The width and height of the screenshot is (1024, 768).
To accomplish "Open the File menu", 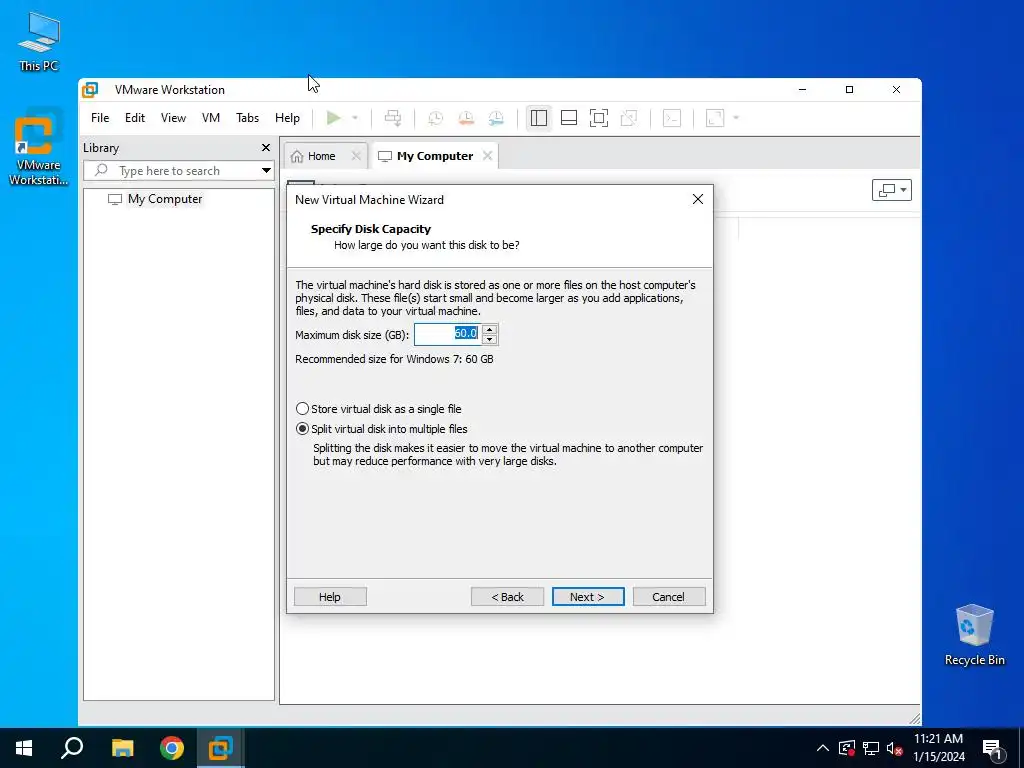I will pyautogui.click(x=100, y=118).
